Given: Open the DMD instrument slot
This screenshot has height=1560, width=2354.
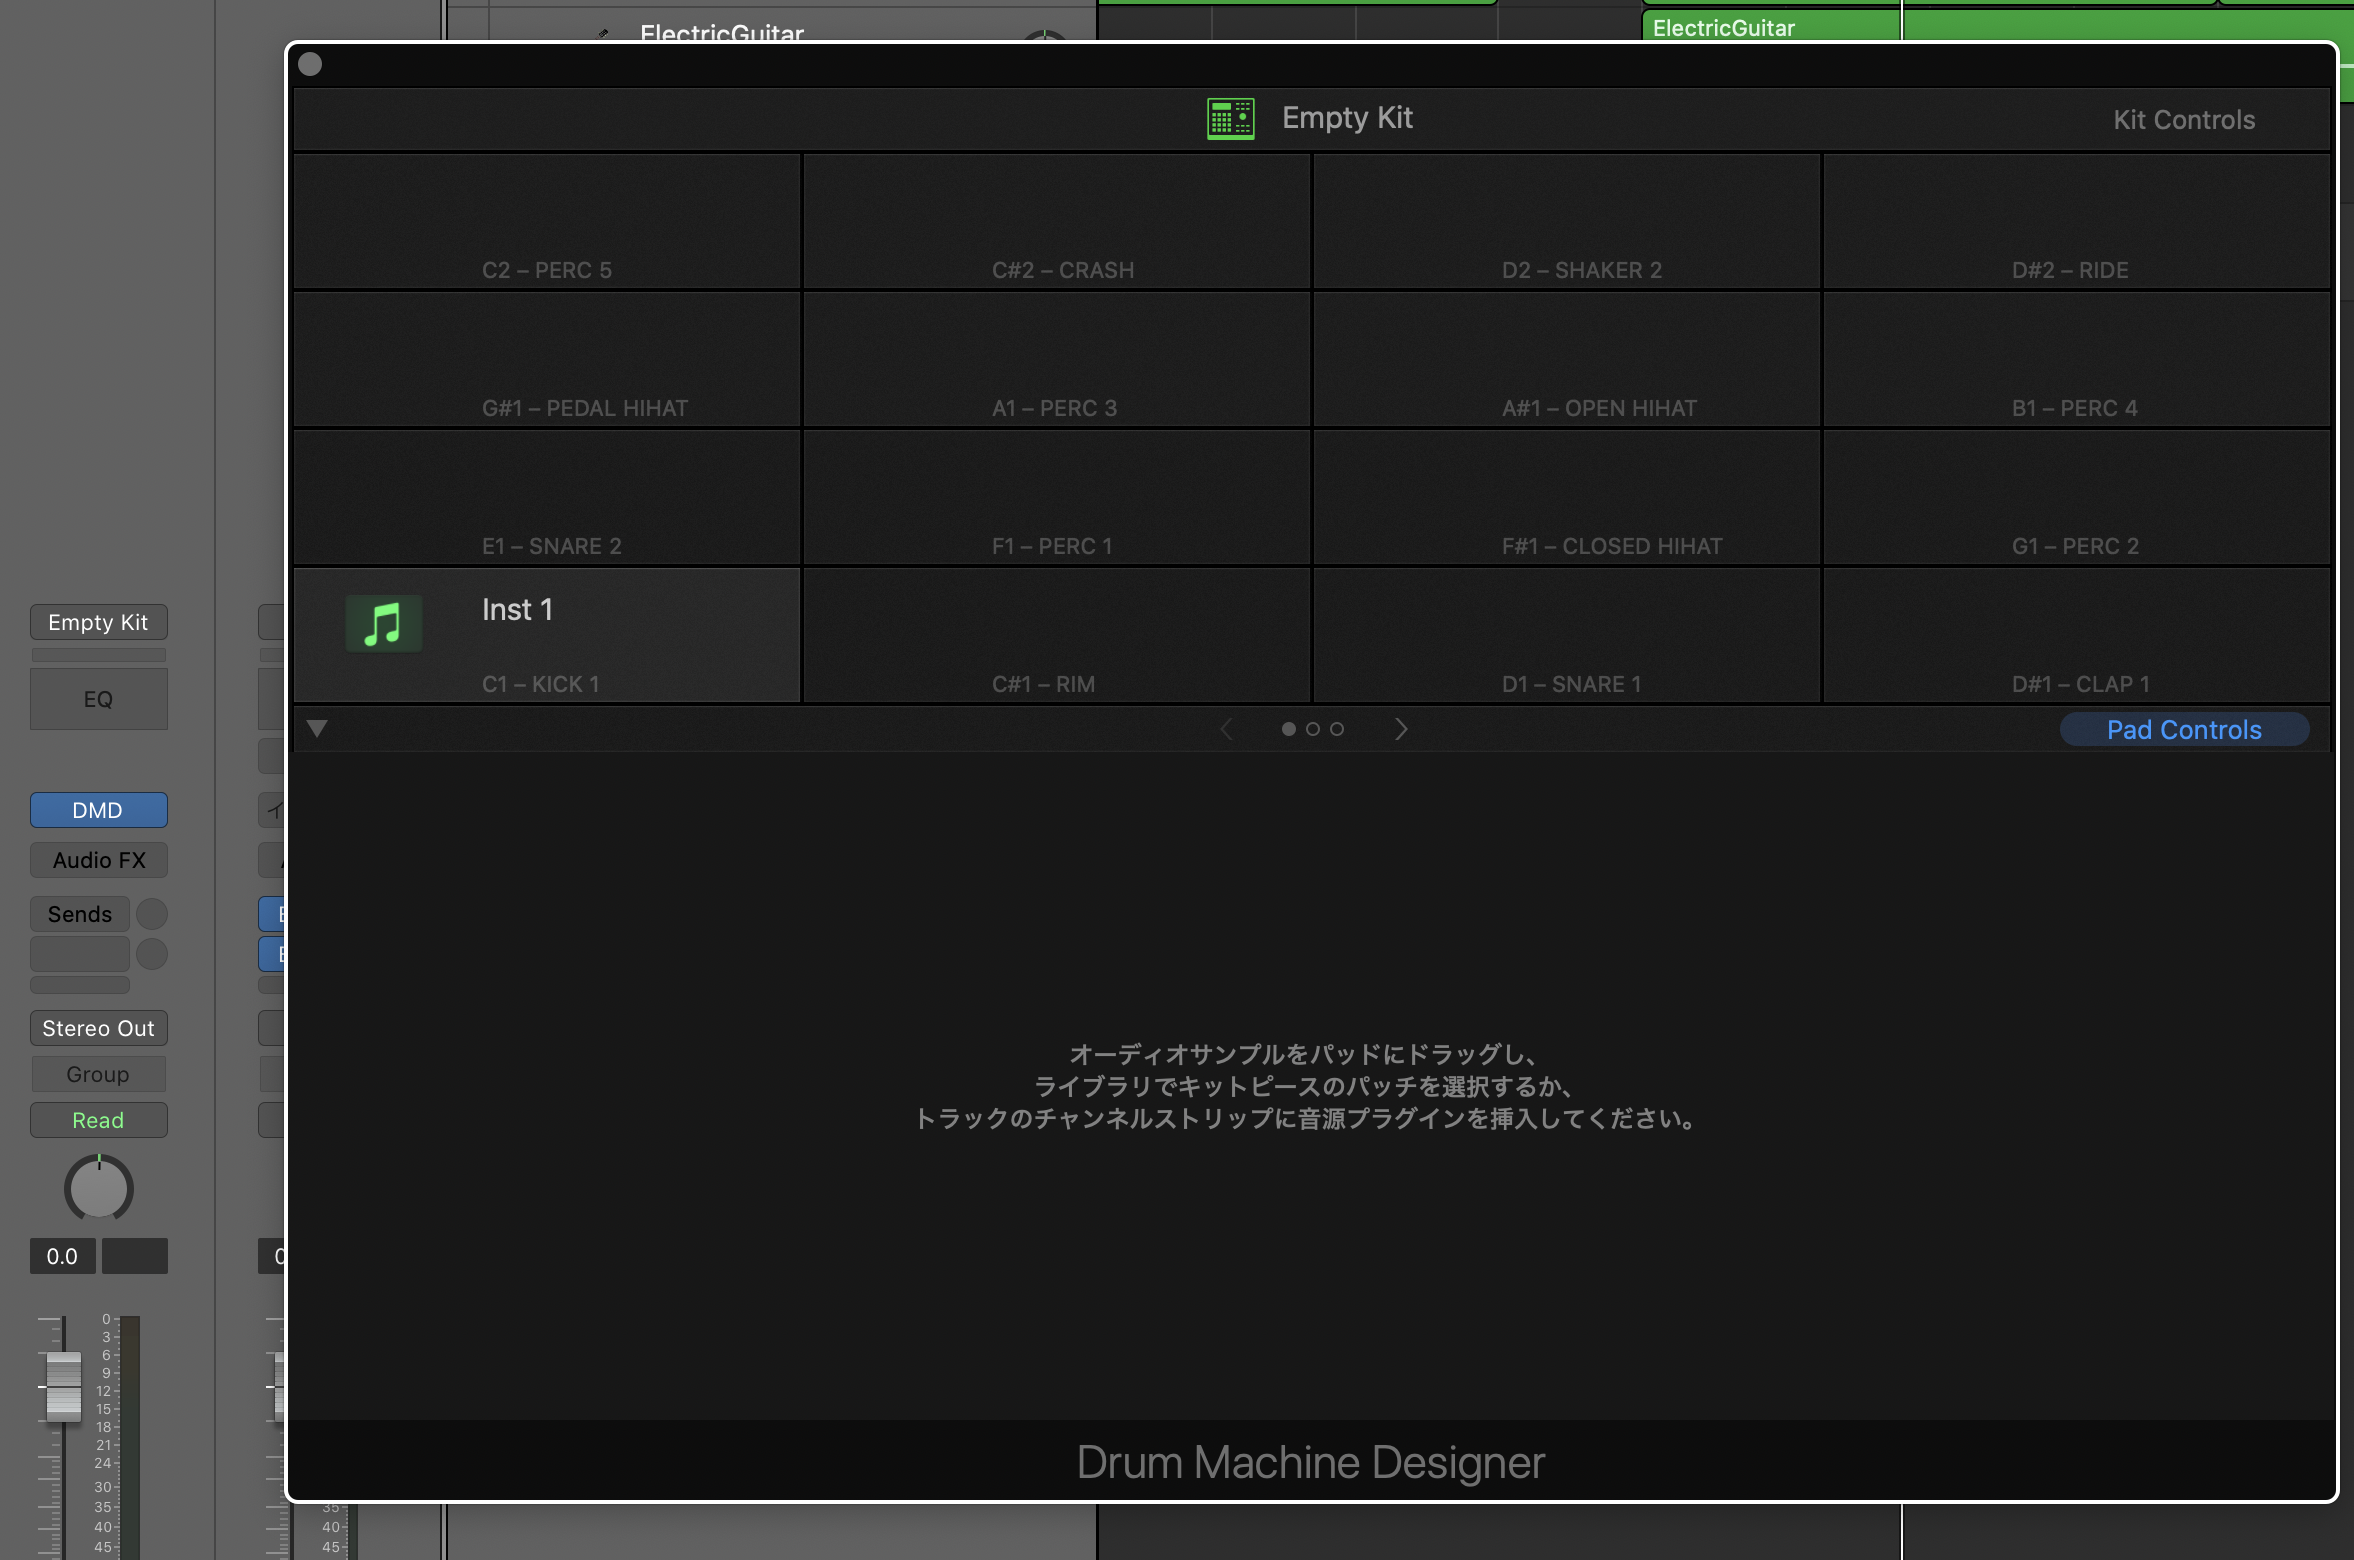Looking at the screenshot, I should pyautogui.click(x=98, y=810).
